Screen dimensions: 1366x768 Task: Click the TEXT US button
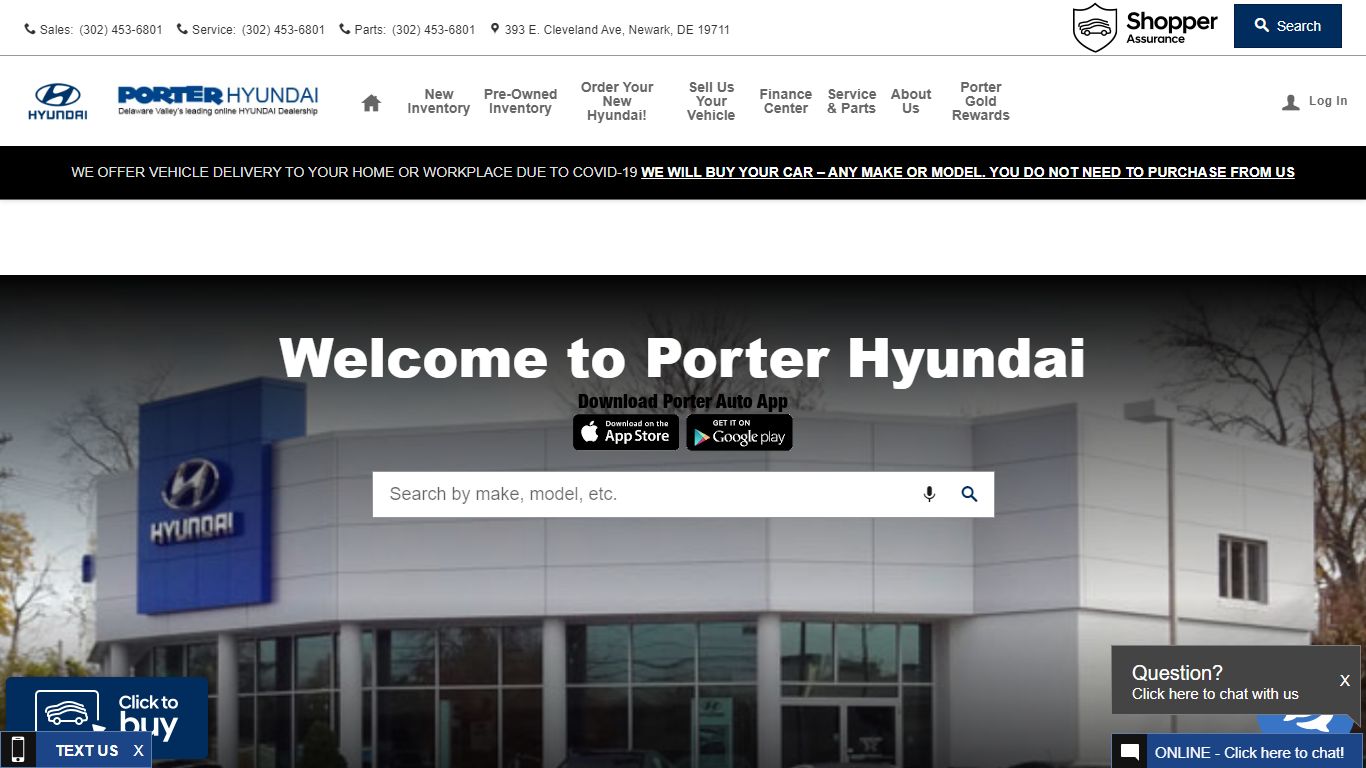[x=87, y=750]
